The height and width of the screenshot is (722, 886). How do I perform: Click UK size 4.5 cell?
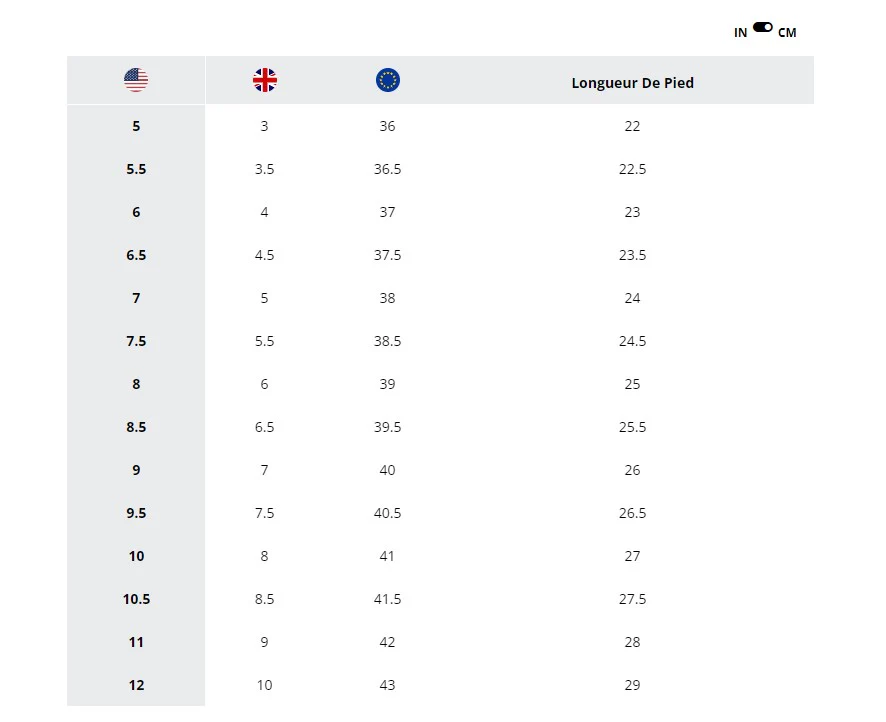pyautogui.click(x=264, y=255)
